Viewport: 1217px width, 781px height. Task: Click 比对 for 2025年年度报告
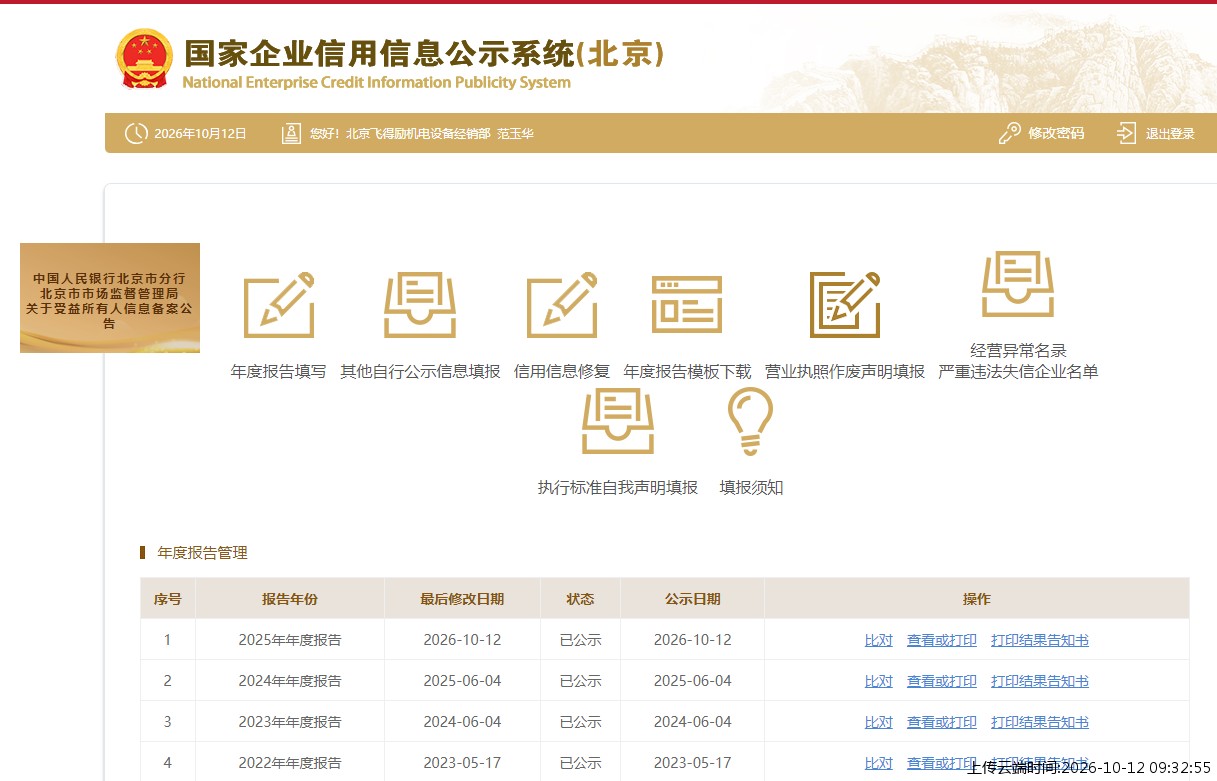879,640
